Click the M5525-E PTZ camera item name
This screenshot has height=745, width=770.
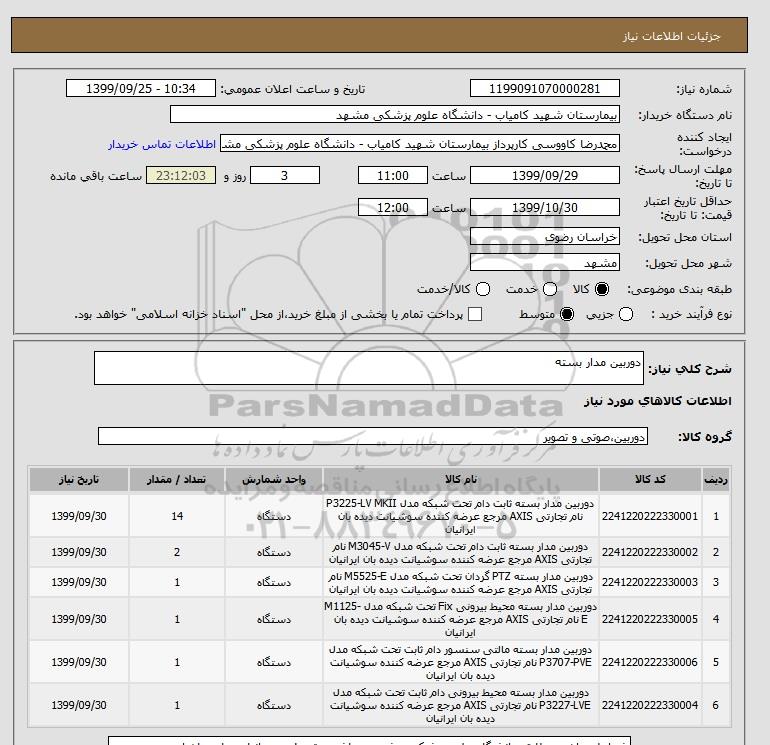pyautogui.click(x=461, y=583)
